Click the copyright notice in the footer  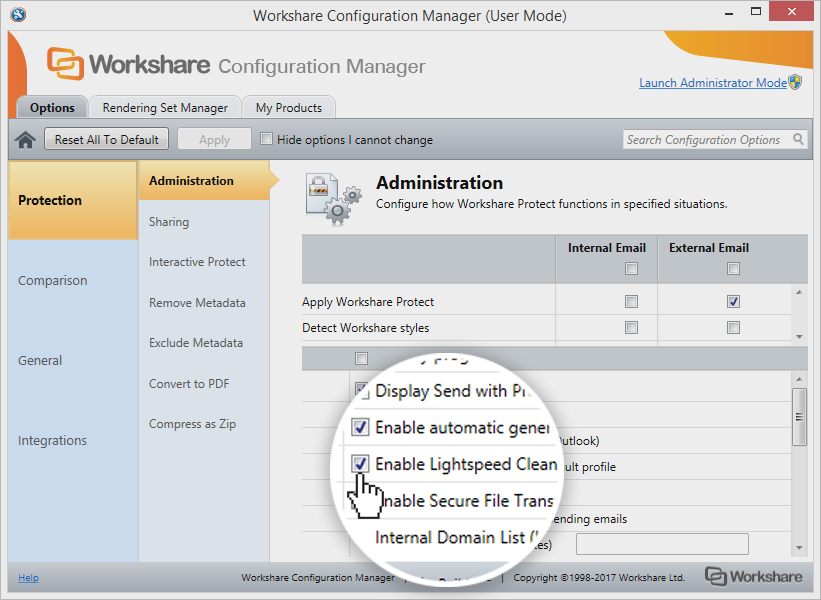coord(599,577)
